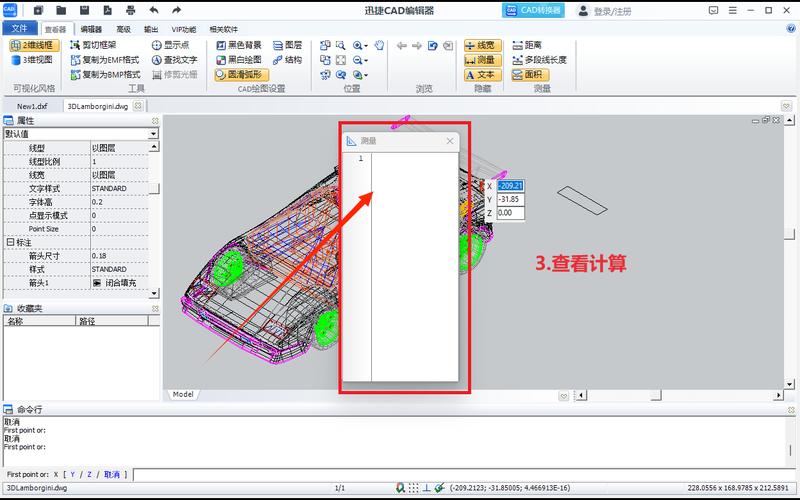Undo the last action
Viewport: 800px width, 500px height.
154,10
